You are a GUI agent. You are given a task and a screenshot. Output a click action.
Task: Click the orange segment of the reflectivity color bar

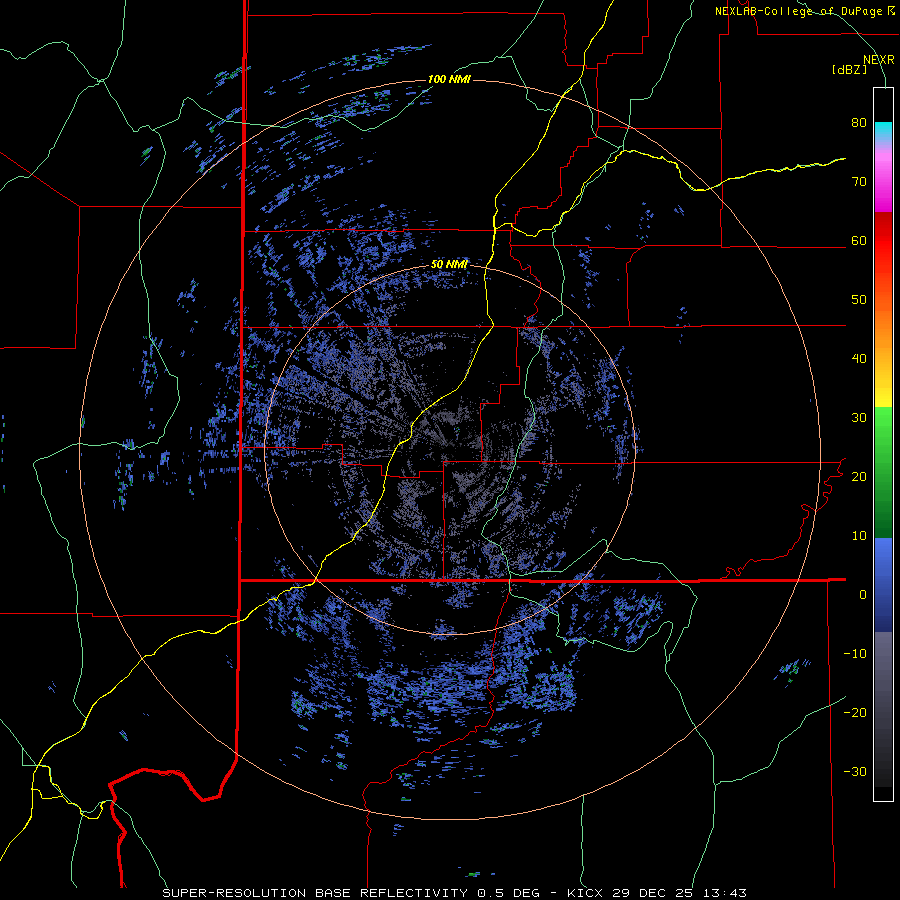click(883, 319)
